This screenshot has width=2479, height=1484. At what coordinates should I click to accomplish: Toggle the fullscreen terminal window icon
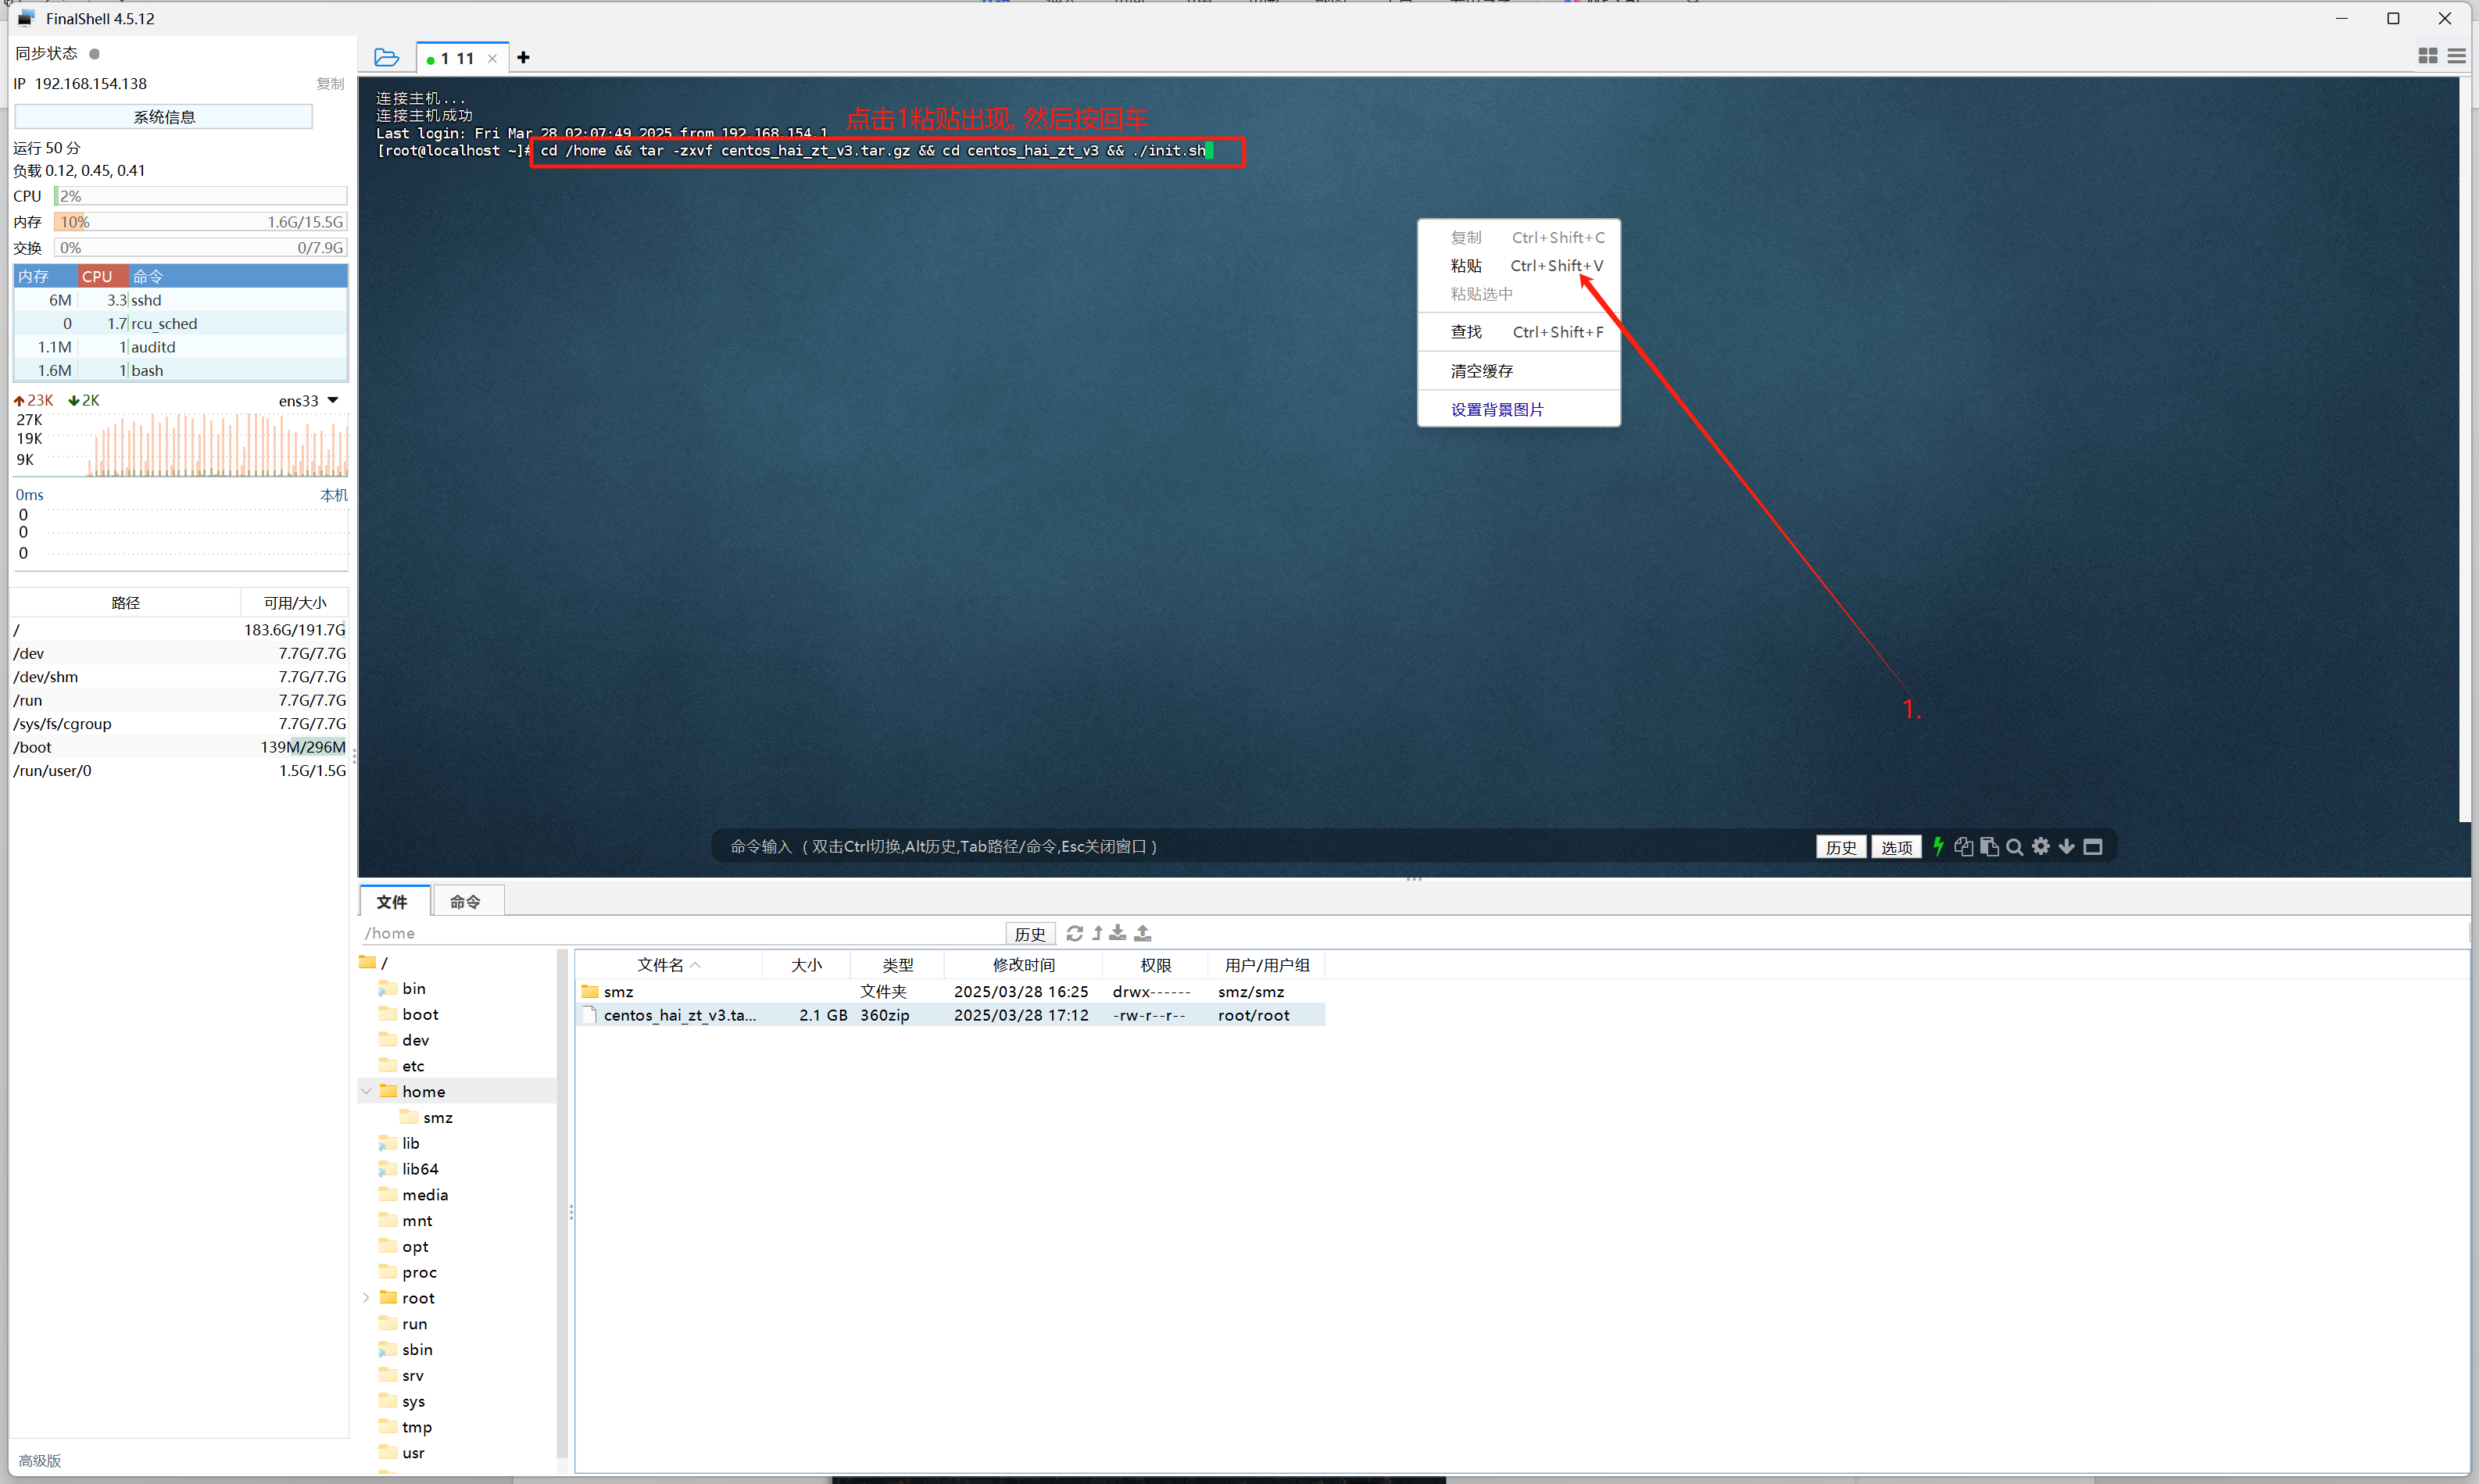coord(2093,847)
